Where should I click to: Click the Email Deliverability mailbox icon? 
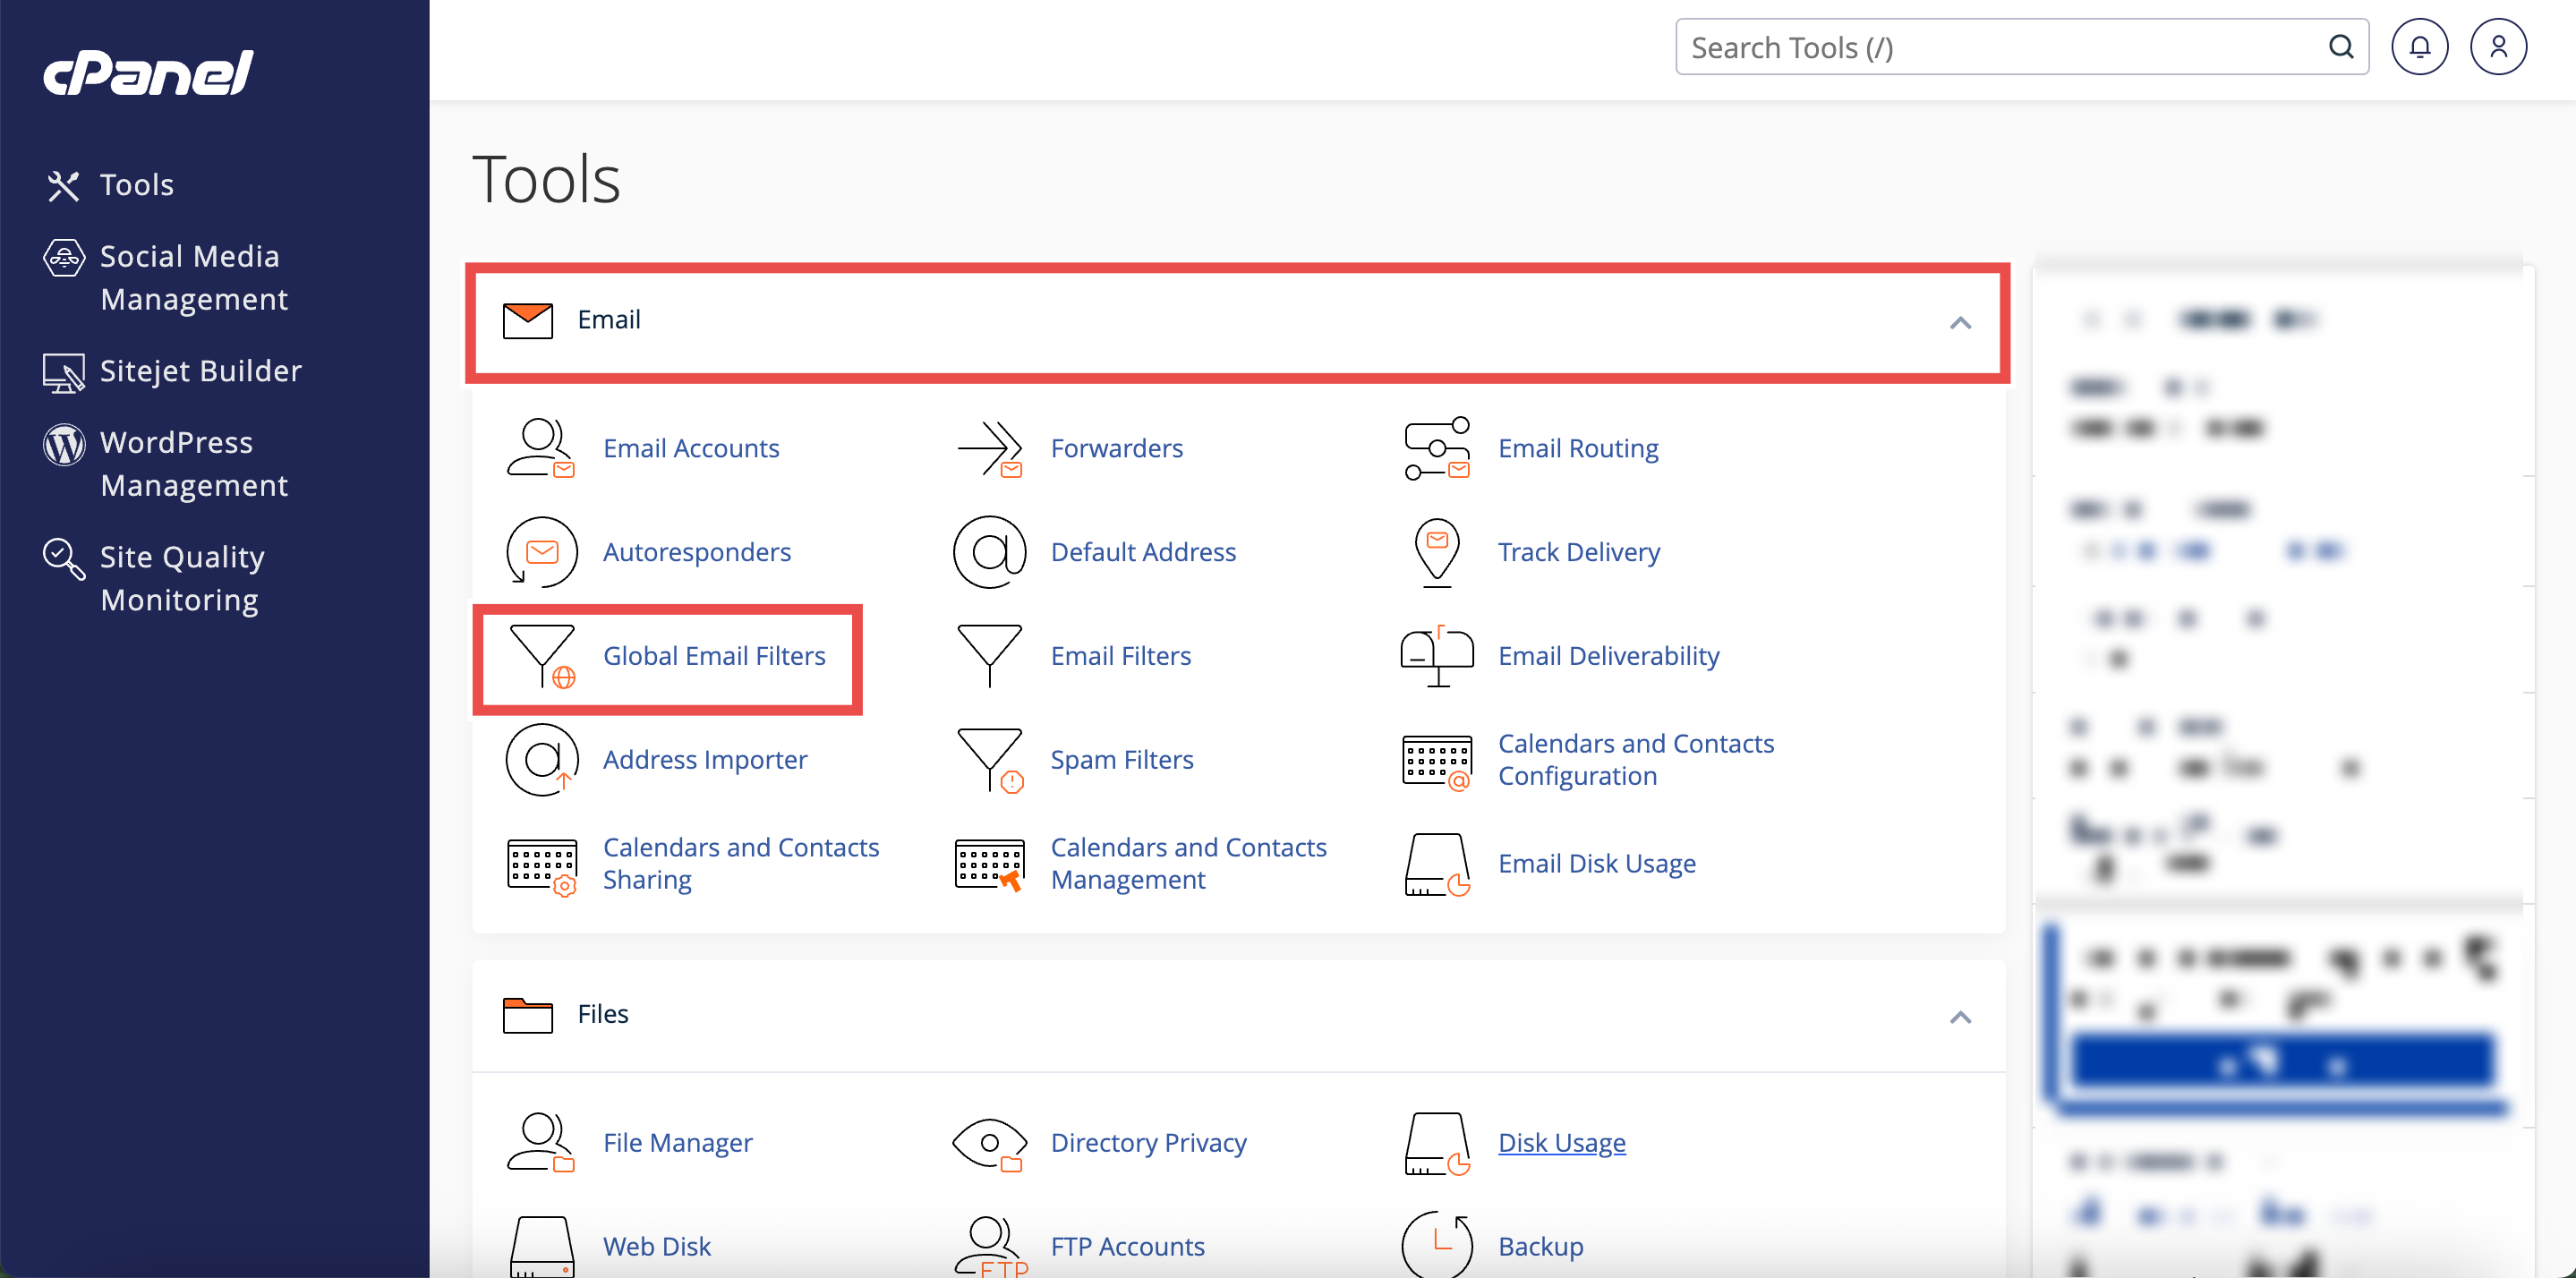pyautogui.click(x=1437, y=656)
